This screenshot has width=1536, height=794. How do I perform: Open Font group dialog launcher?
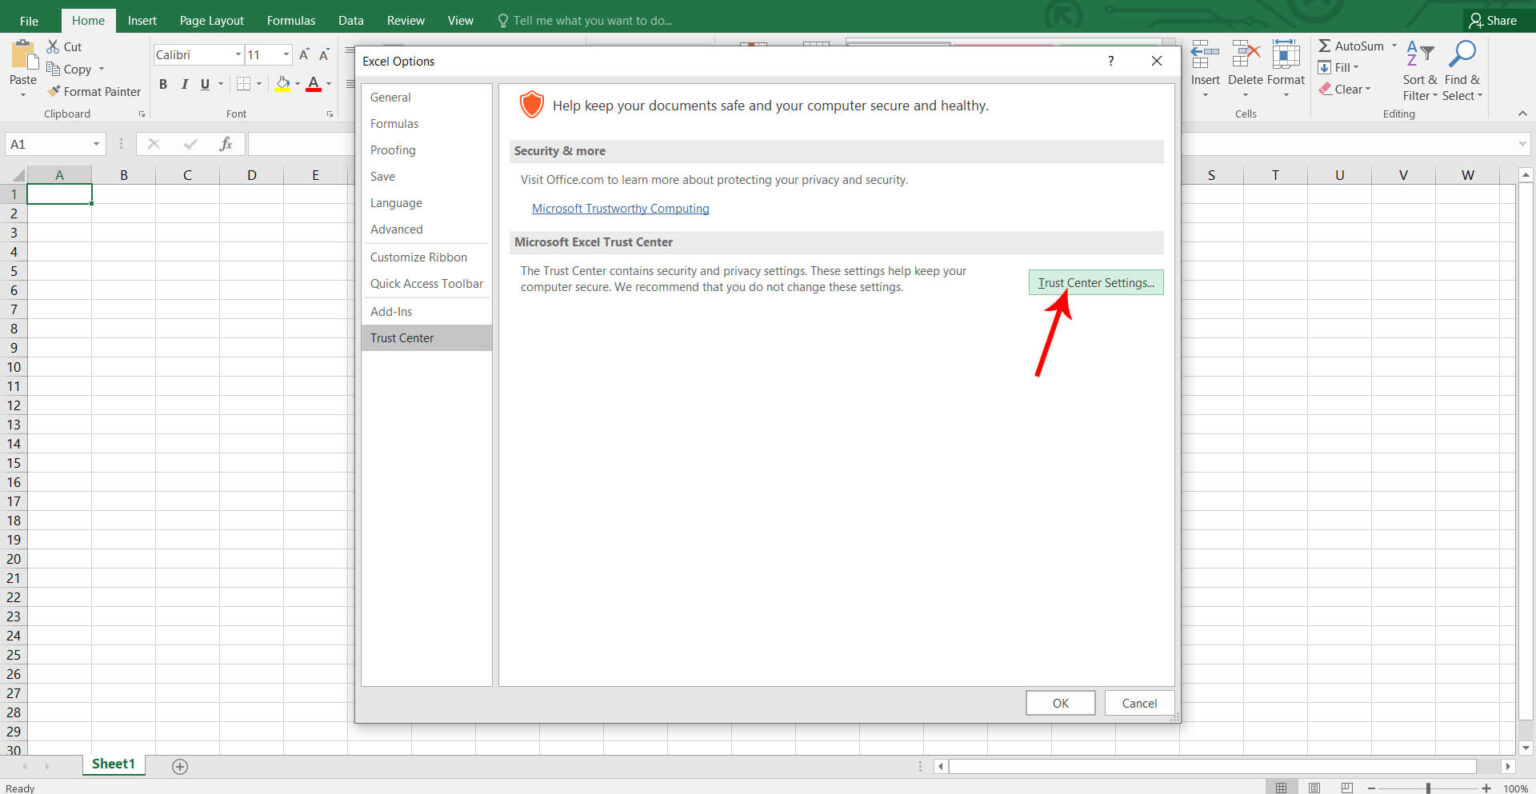tap(330, 114)
